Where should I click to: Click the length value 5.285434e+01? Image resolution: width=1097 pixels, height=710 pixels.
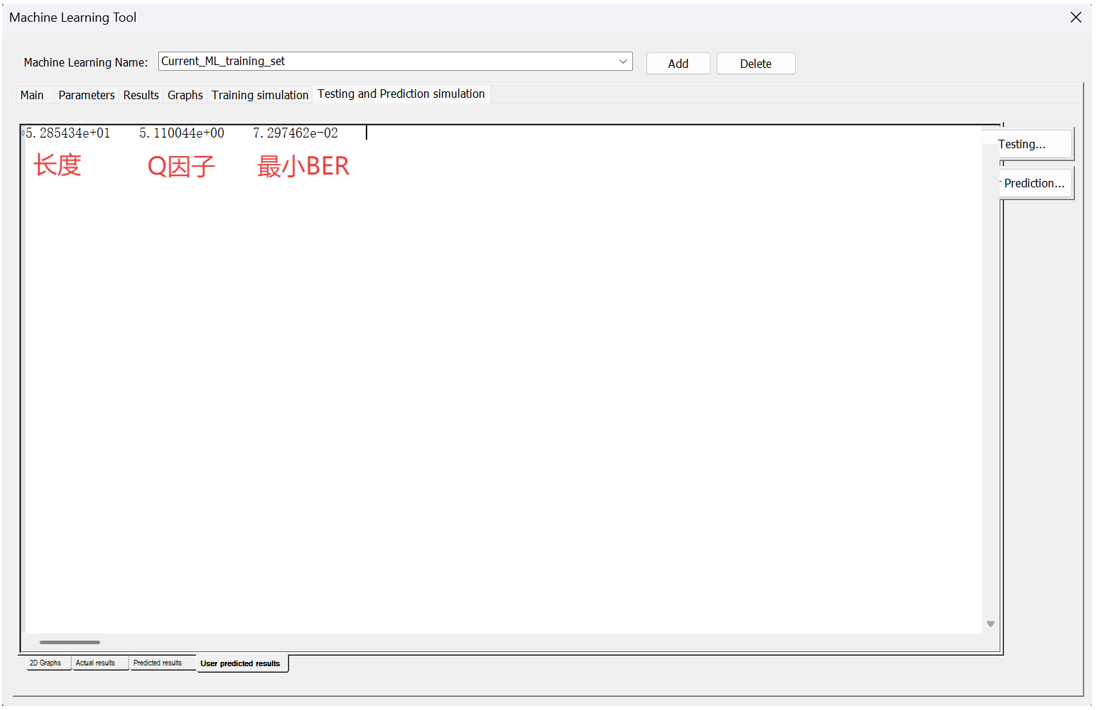coord(68,133)
